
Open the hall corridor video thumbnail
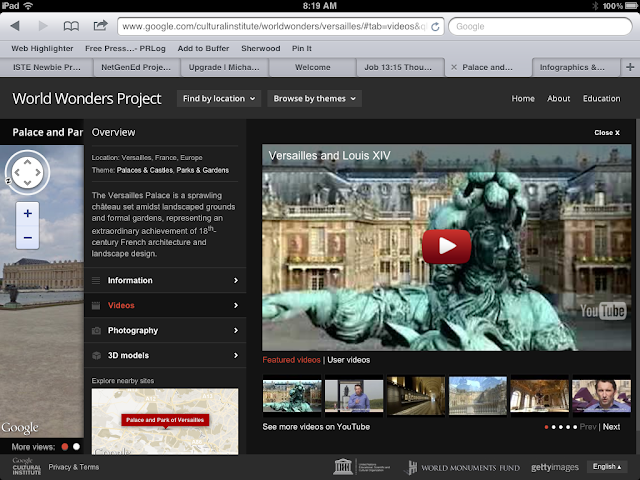(416, 396)
